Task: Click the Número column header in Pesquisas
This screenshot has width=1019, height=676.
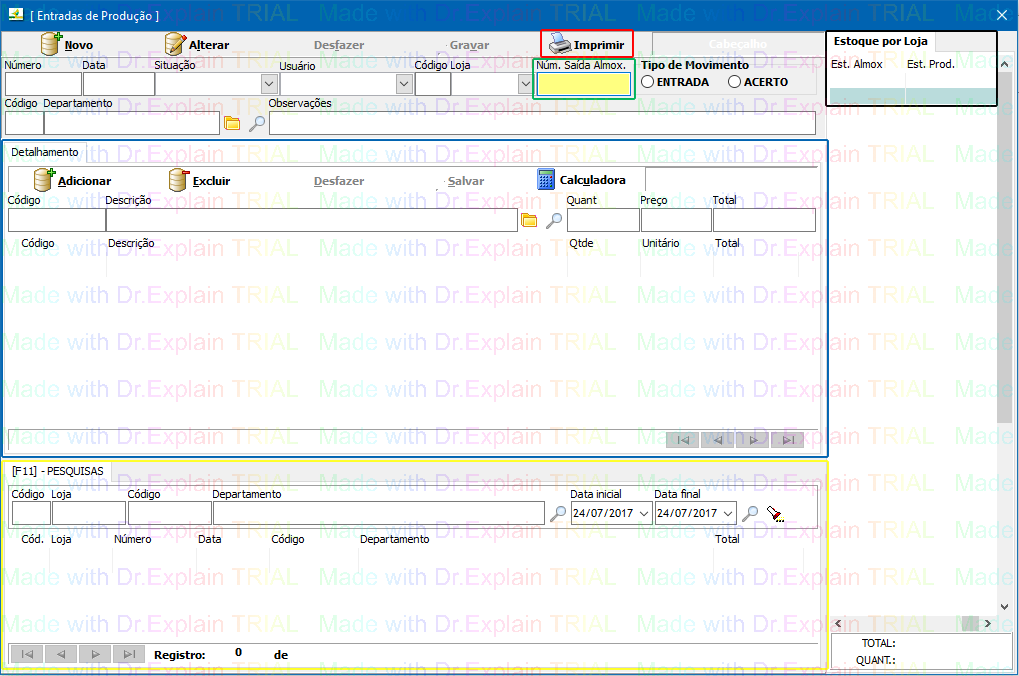Action: coord(133,540)
